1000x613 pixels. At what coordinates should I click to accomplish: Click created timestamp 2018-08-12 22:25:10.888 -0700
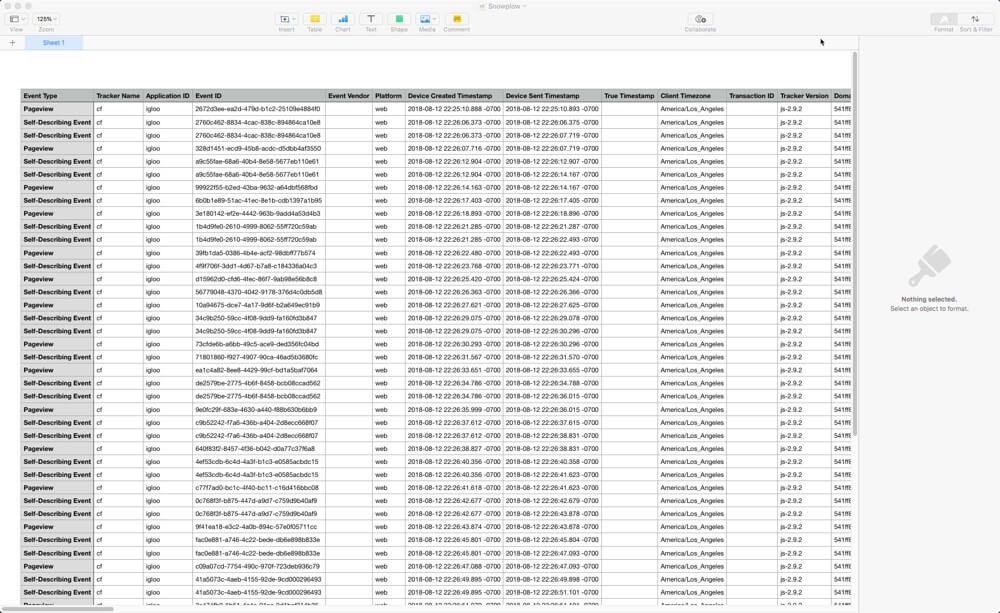pos(454,109)
